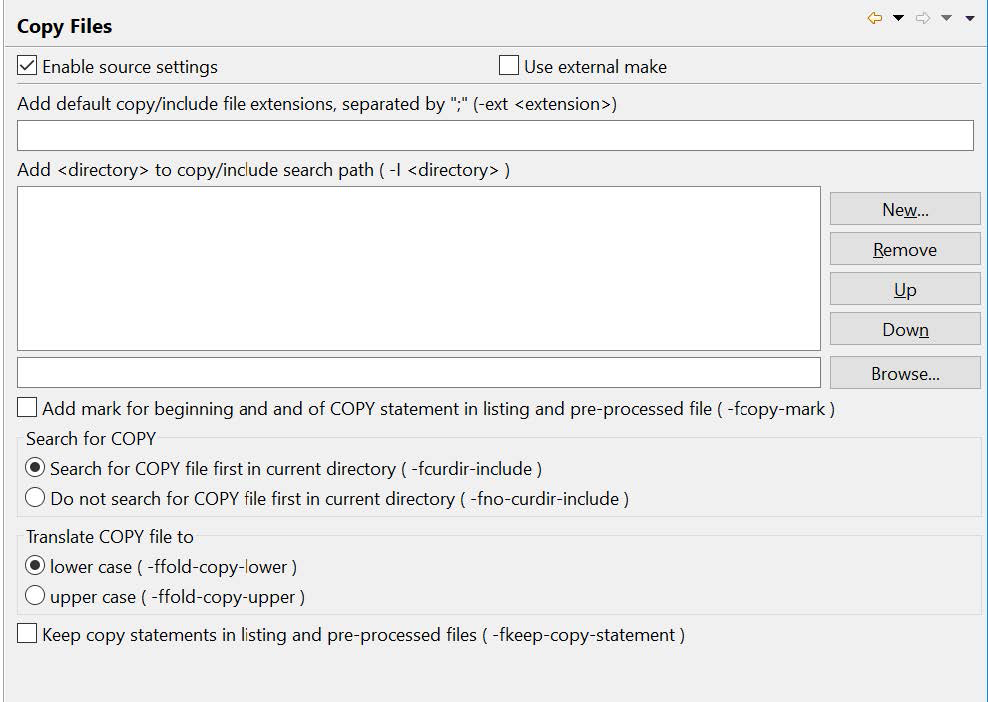
Task: Select Search for COPY file first option
Action: [35, 467]
